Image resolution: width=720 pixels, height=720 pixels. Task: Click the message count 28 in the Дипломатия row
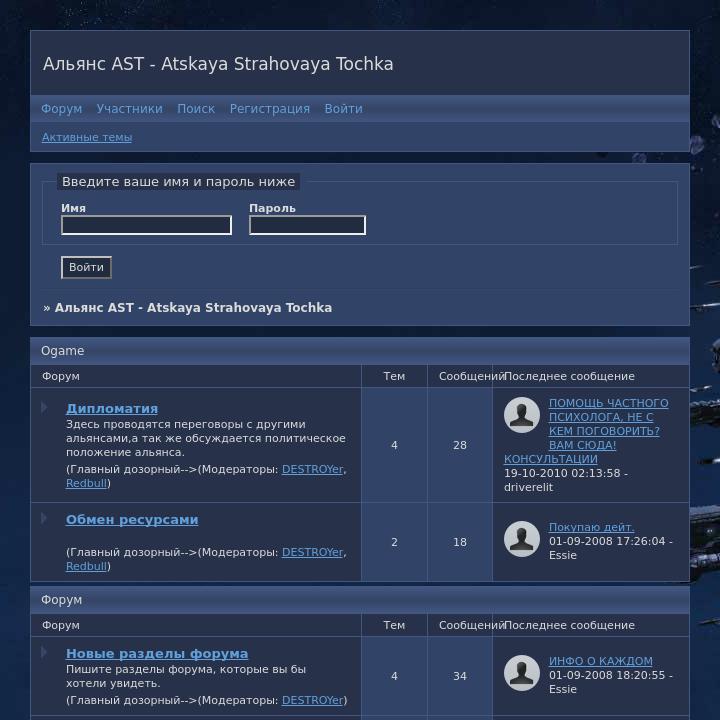coord(460,445)
